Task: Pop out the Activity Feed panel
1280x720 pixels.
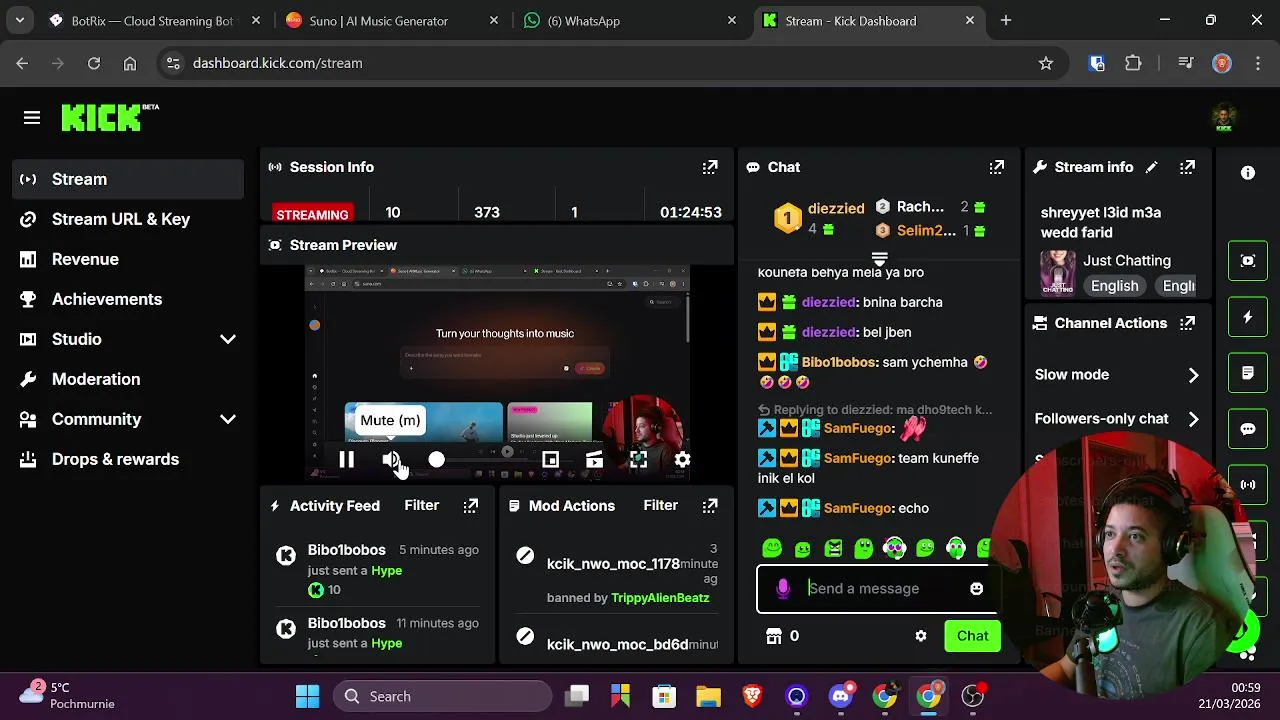Action: 471,506
